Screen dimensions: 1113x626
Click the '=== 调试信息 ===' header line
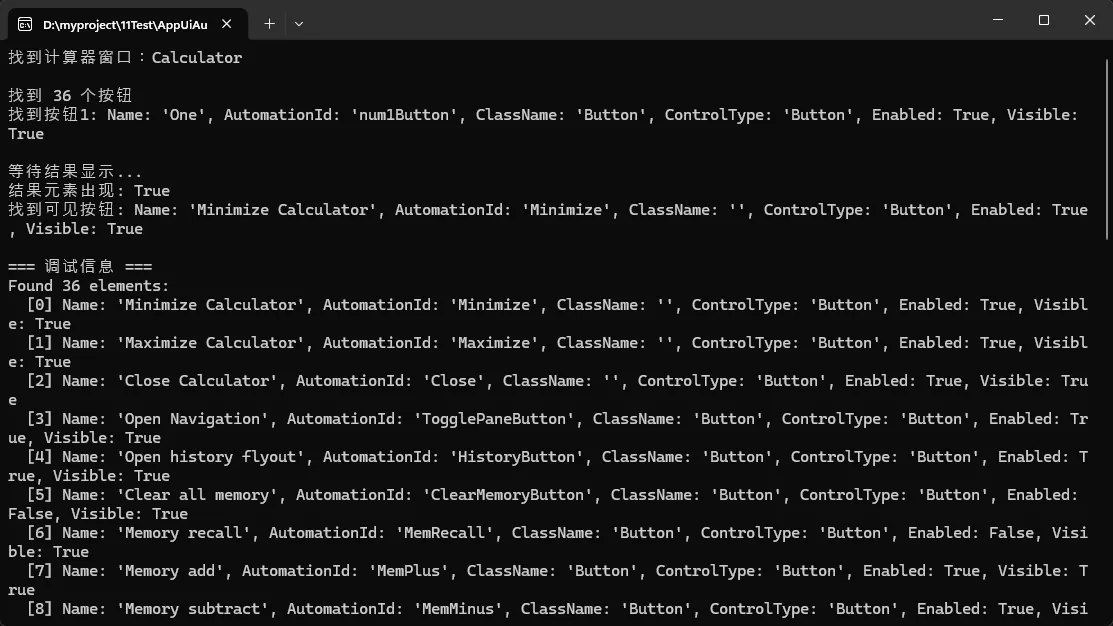pos(80,267)
